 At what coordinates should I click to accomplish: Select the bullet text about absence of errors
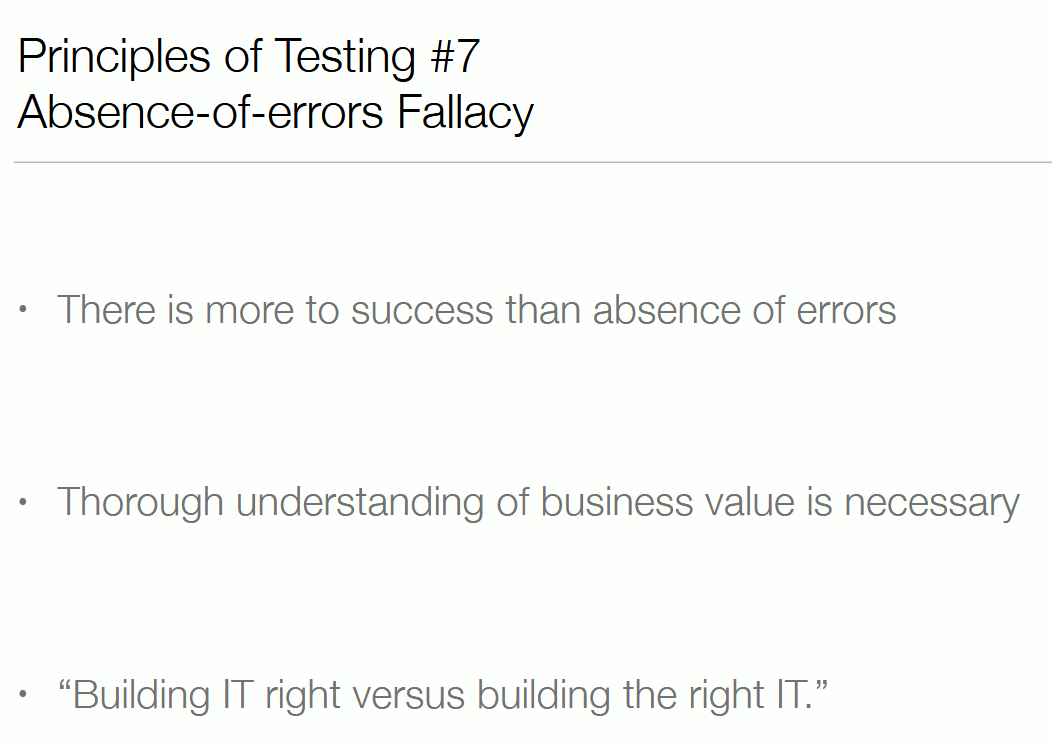[x=476, y=310]
